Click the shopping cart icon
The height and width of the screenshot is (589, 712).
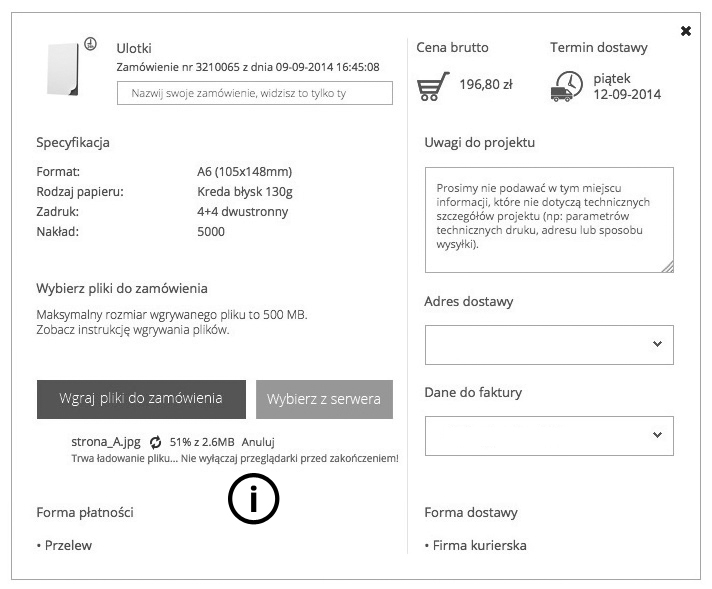[x=433, y=86]
